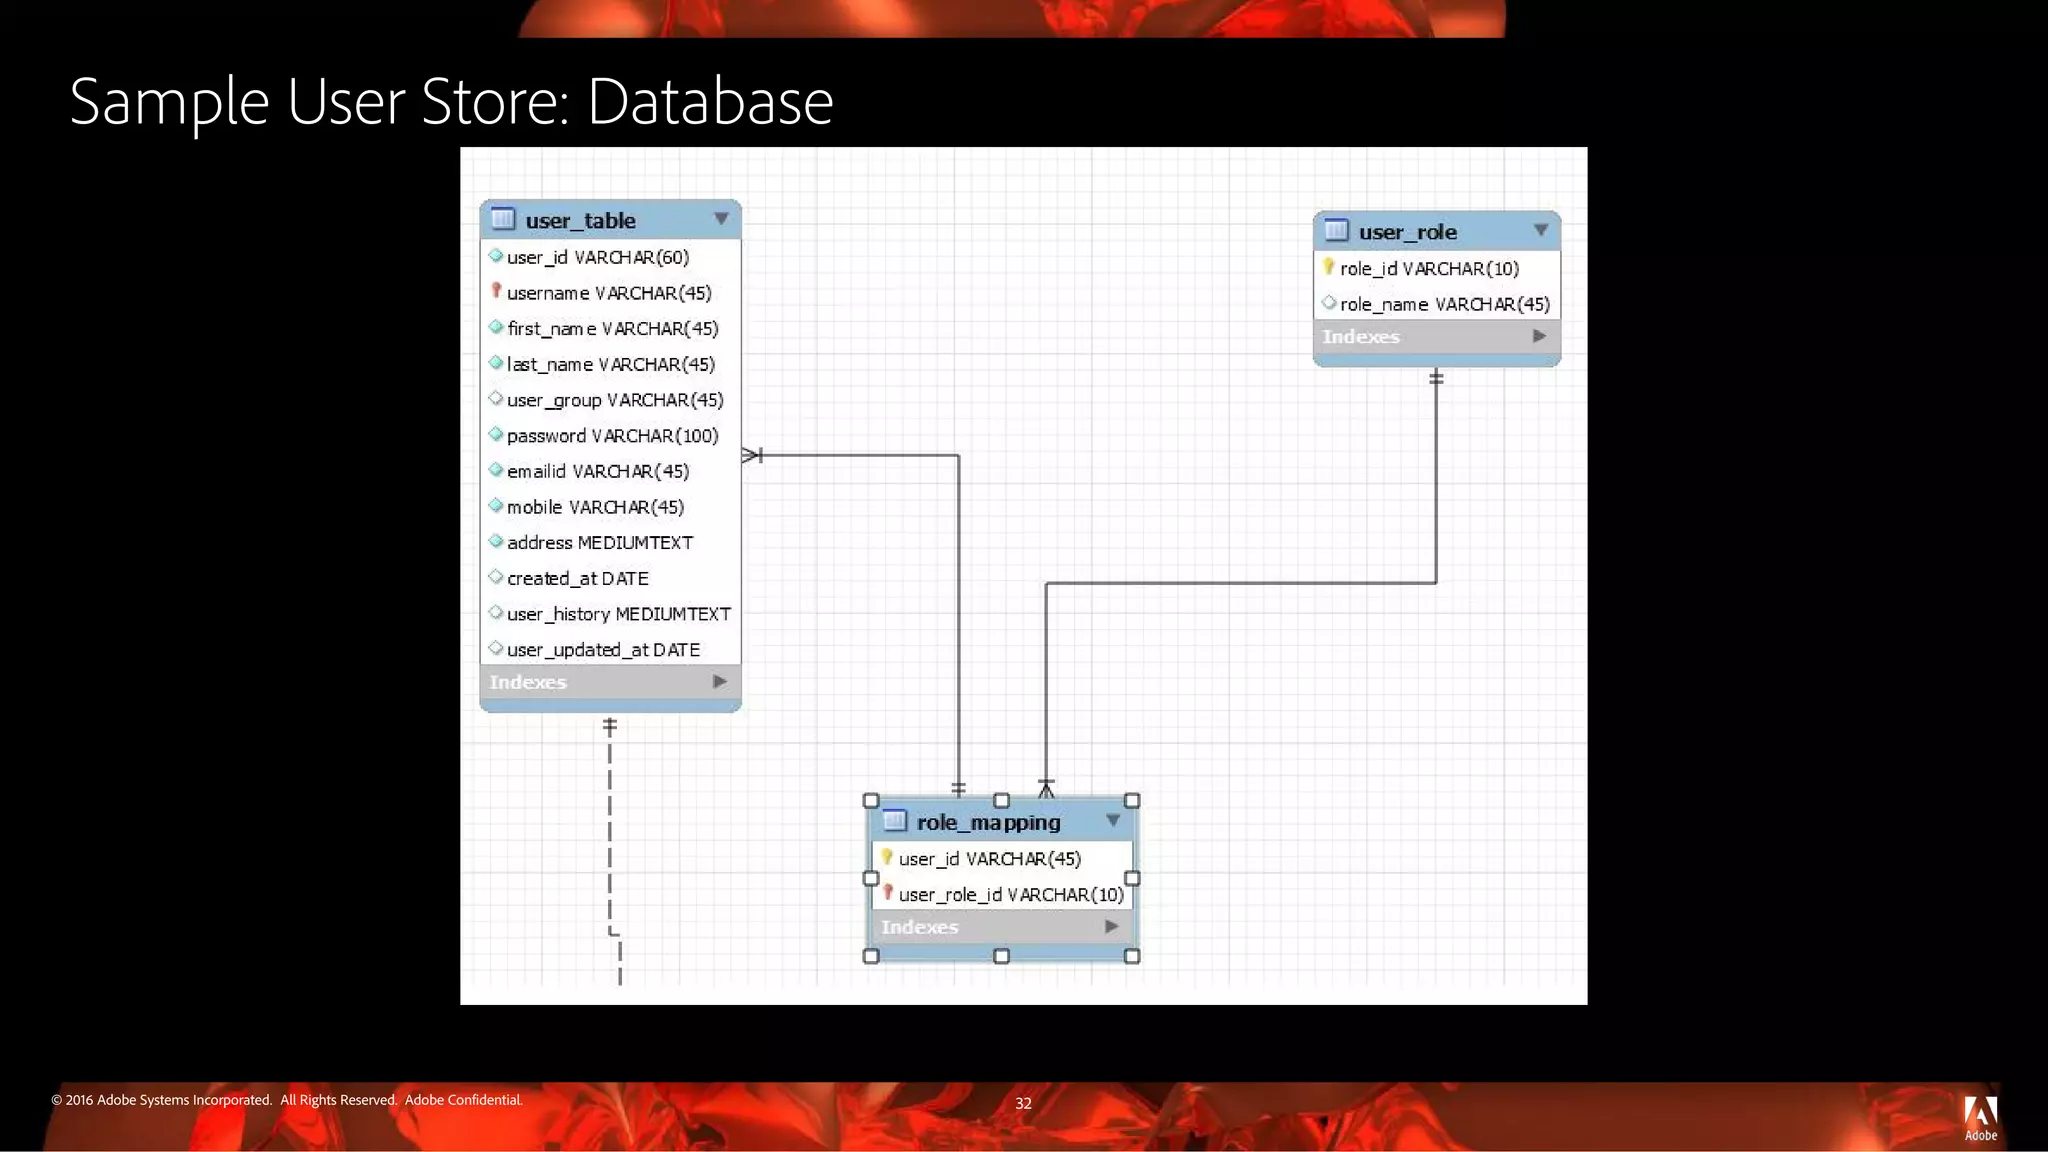Click the role_mapping table icon

pyautogui.click(x=895, y=821)
